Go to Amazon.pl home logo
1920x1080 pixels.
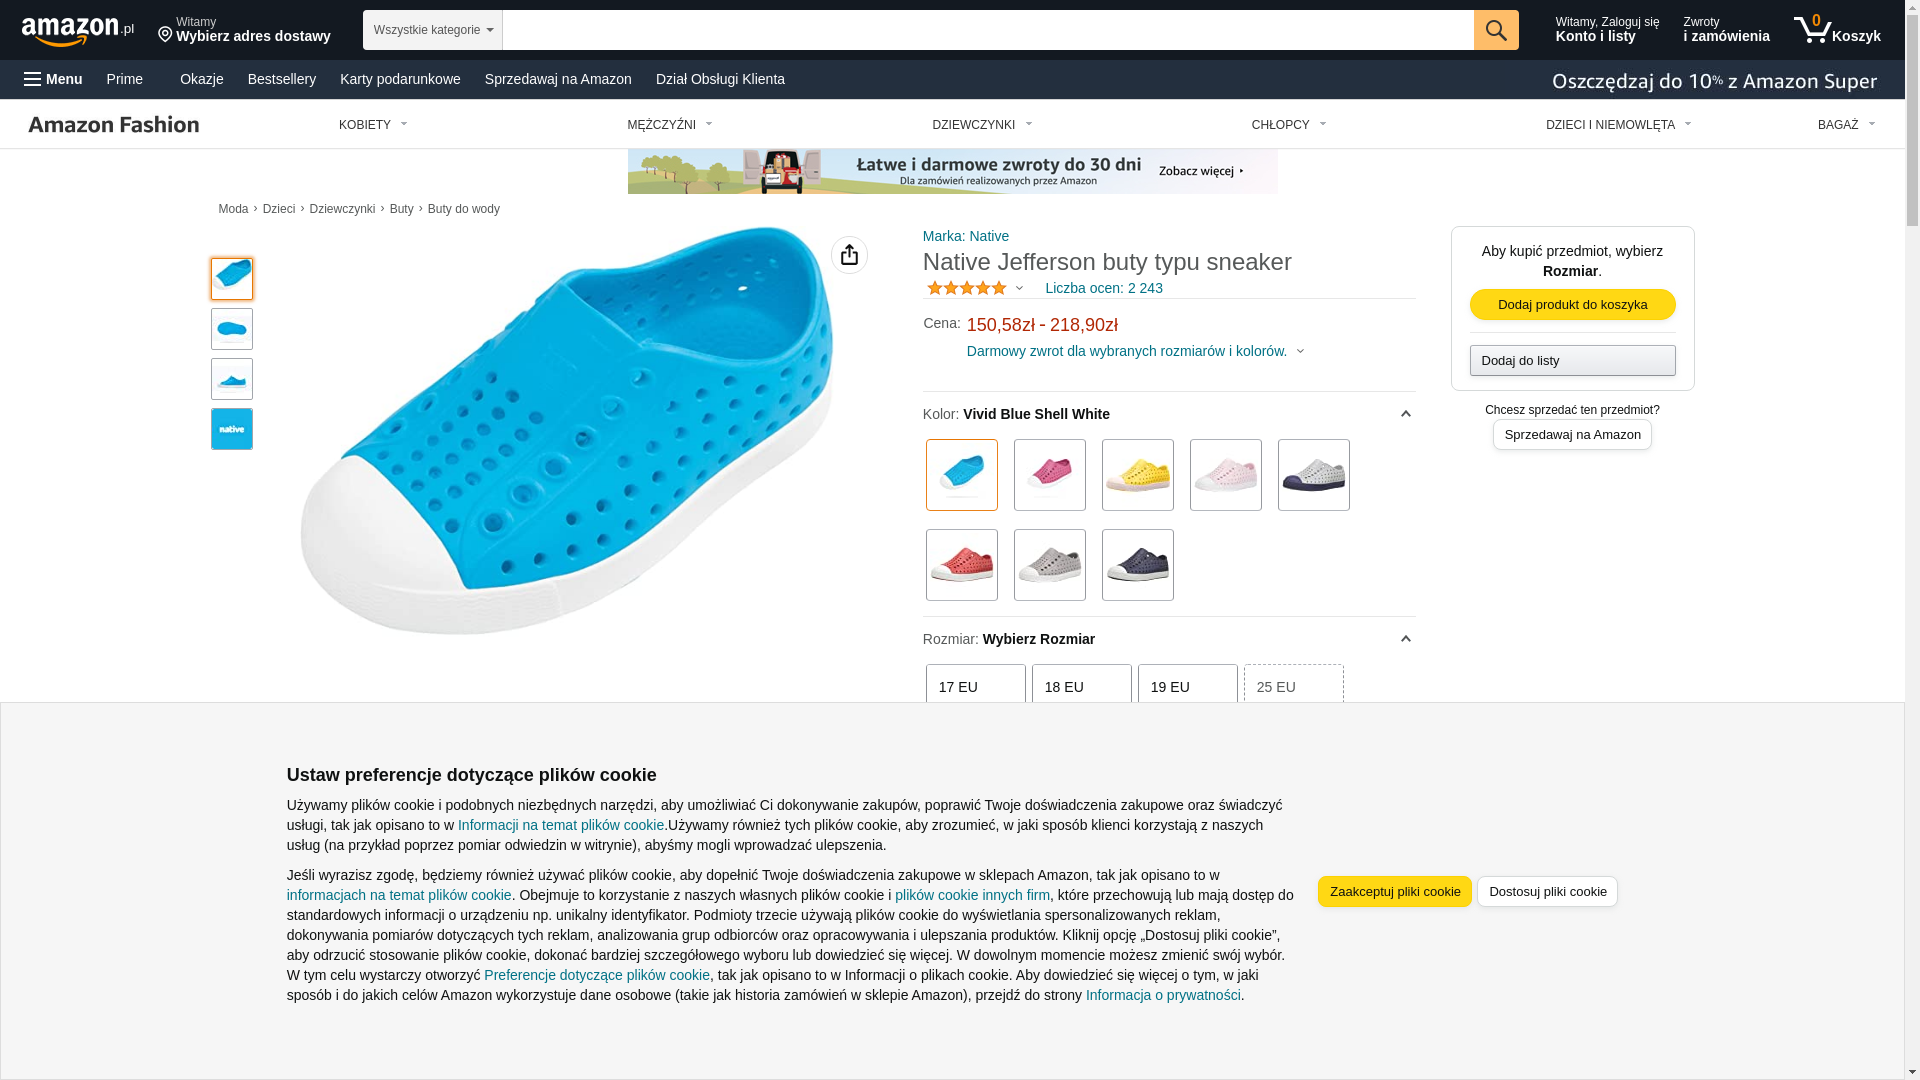77,31
